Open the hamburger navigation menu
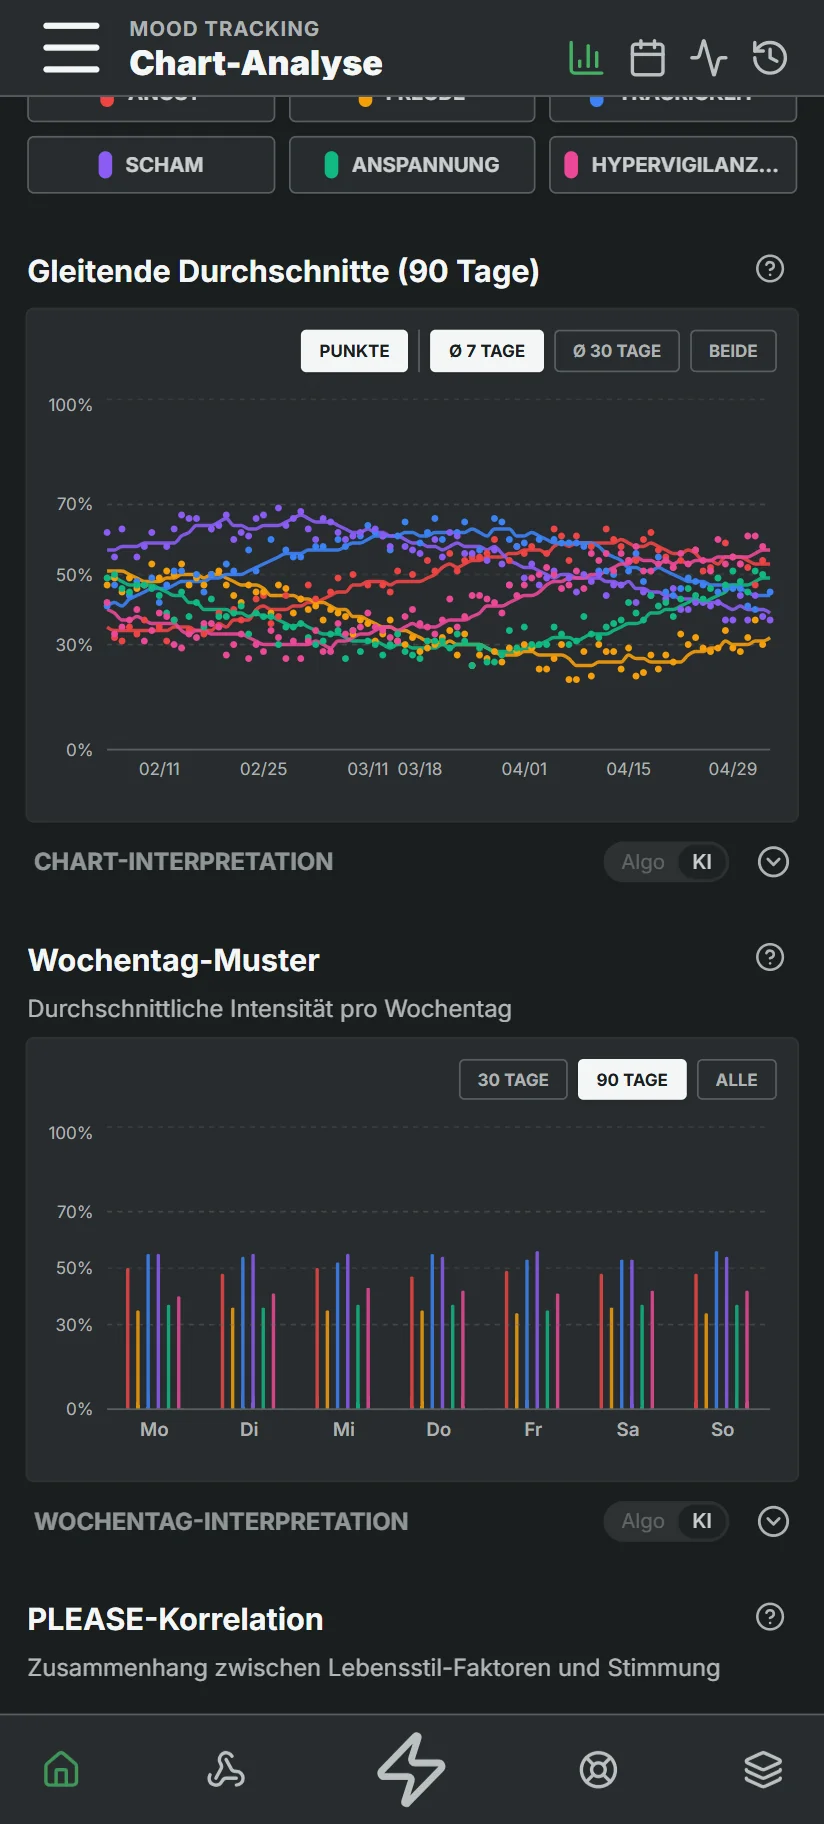The image size is (824, 1824). 71,48
